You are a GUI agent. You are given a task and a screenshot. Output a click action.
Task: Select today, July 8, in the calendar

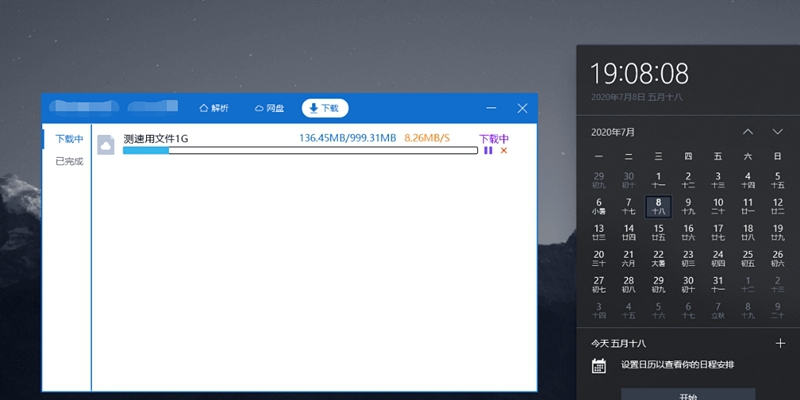point(658,207)
